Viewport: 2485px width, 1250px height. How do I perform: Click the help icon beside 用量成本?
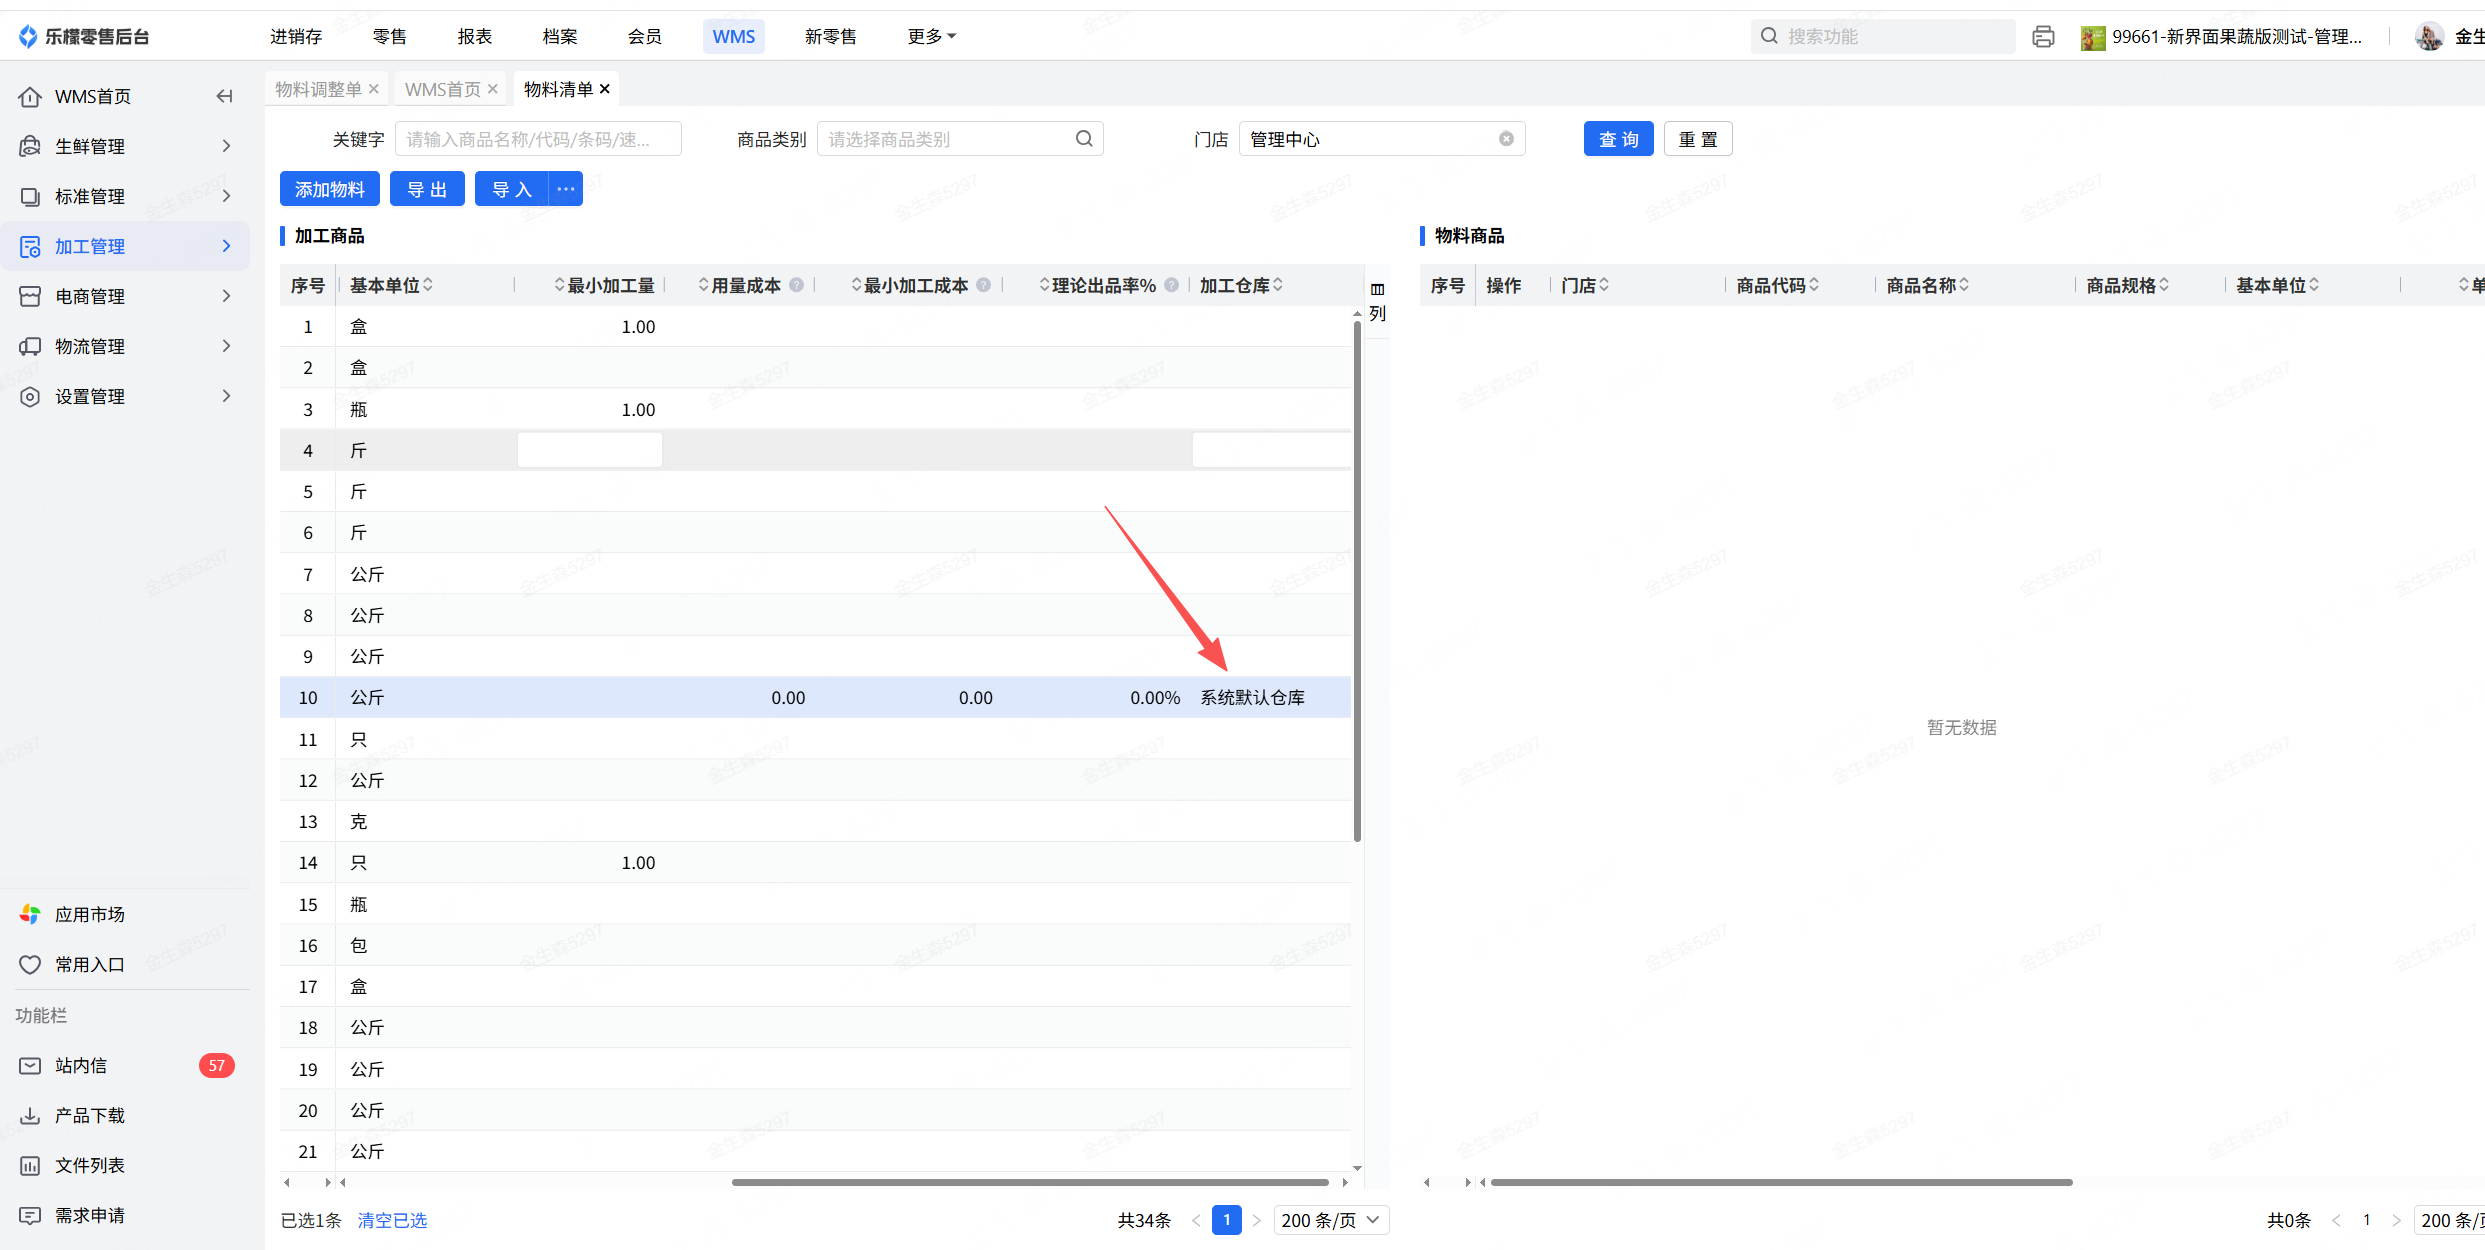797,285
